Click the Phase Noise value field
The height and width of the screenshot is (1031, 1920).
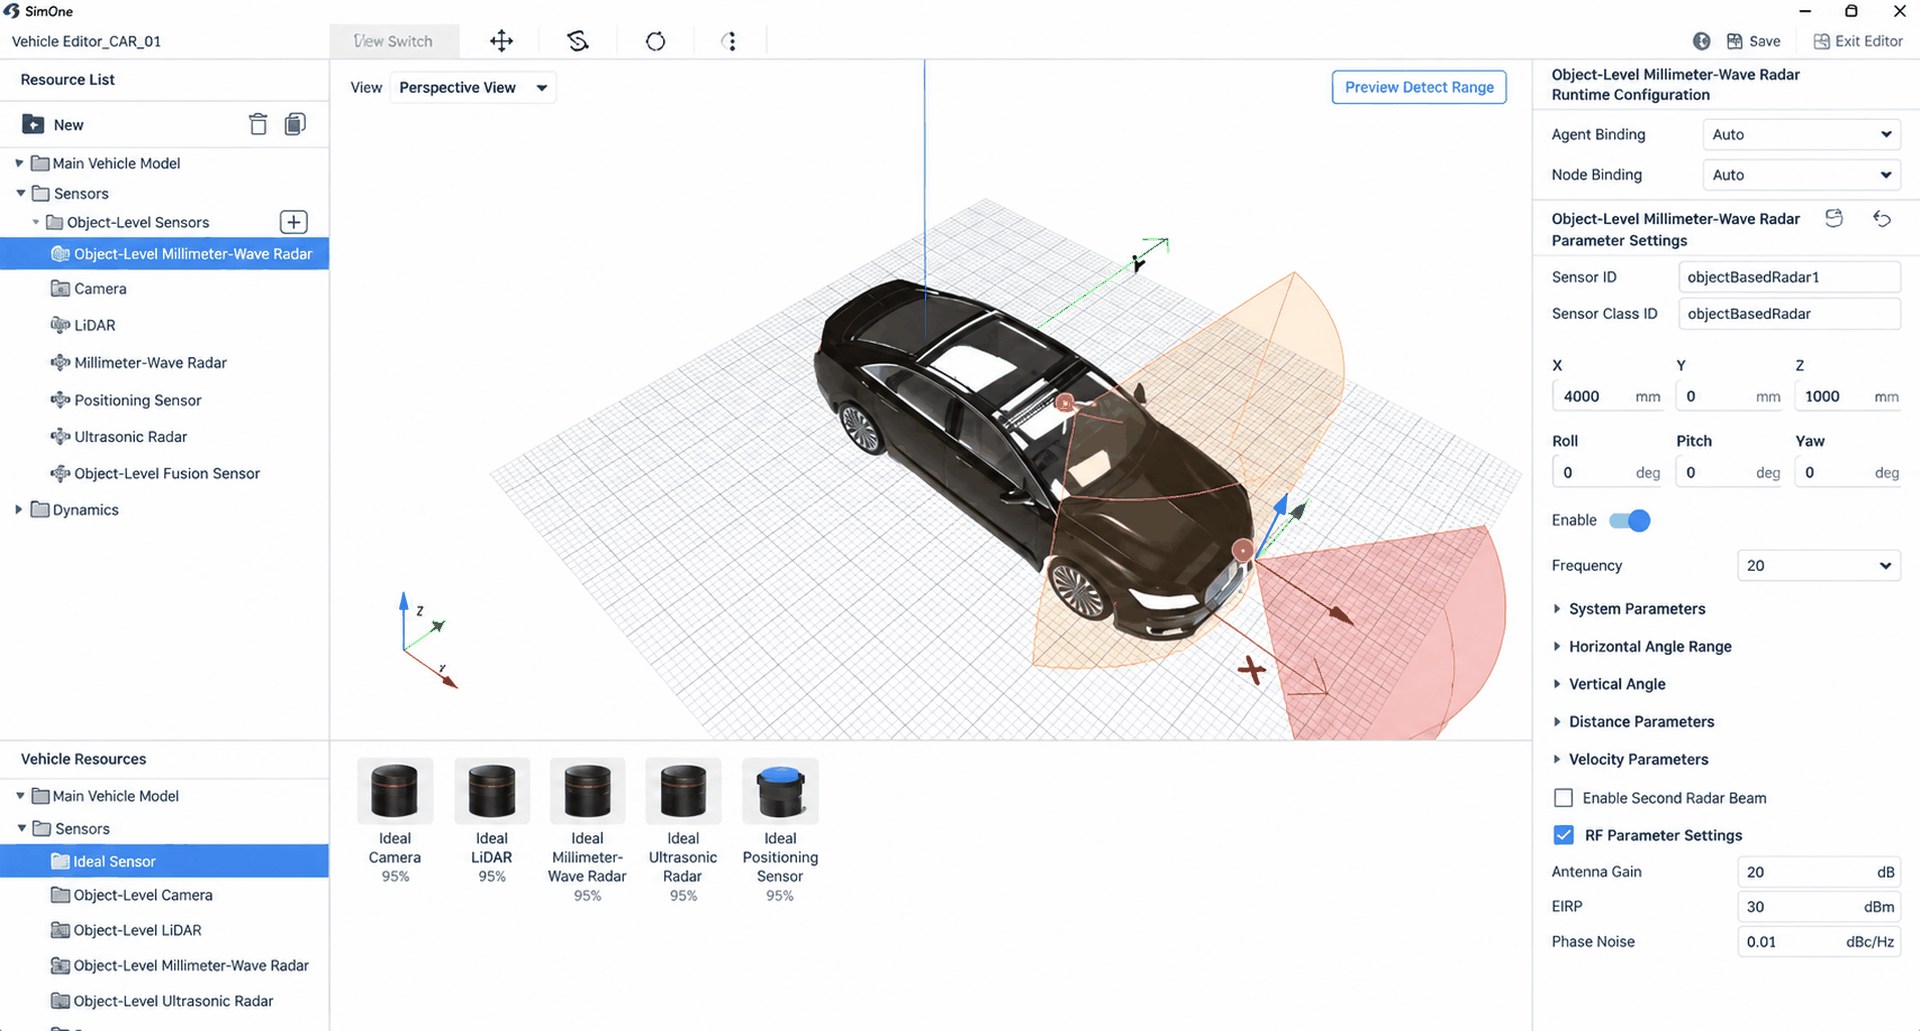coord(1818,942)
